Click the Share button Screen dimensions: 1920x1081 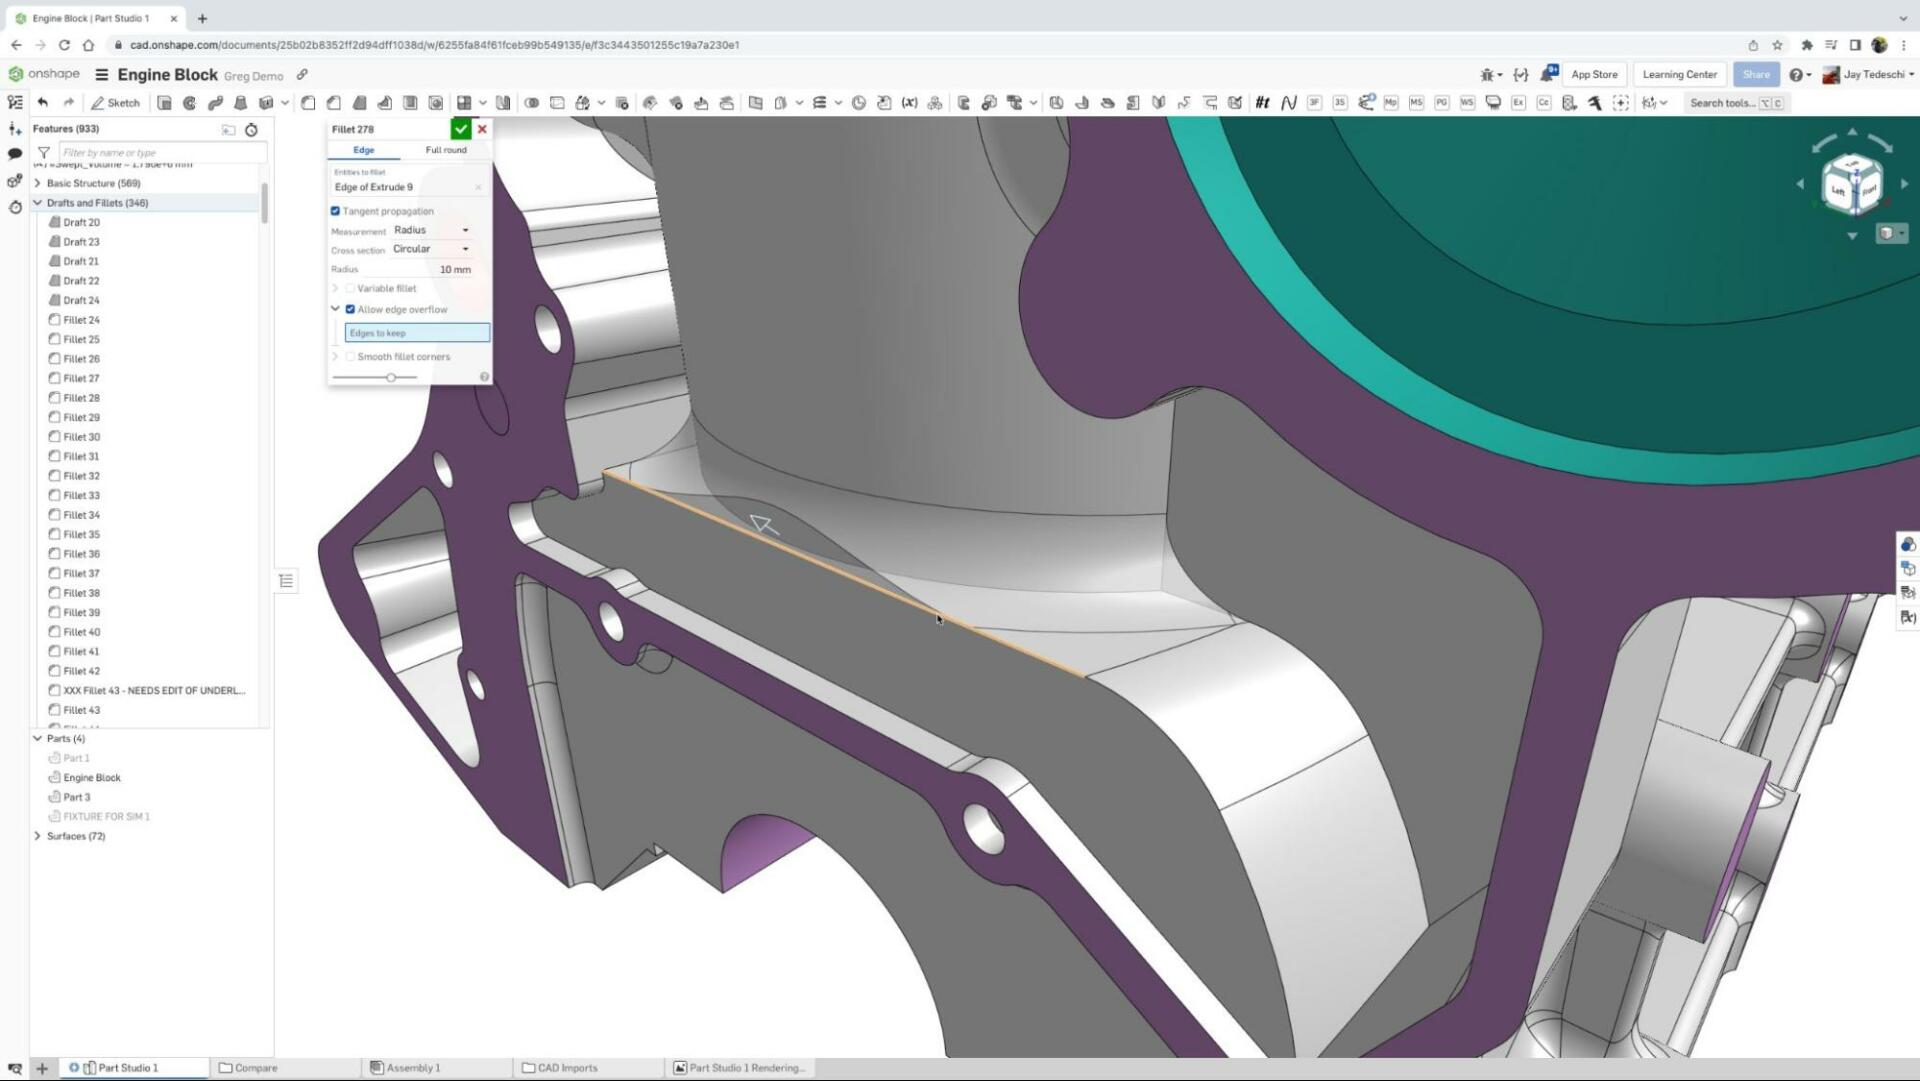(1757, 74)
